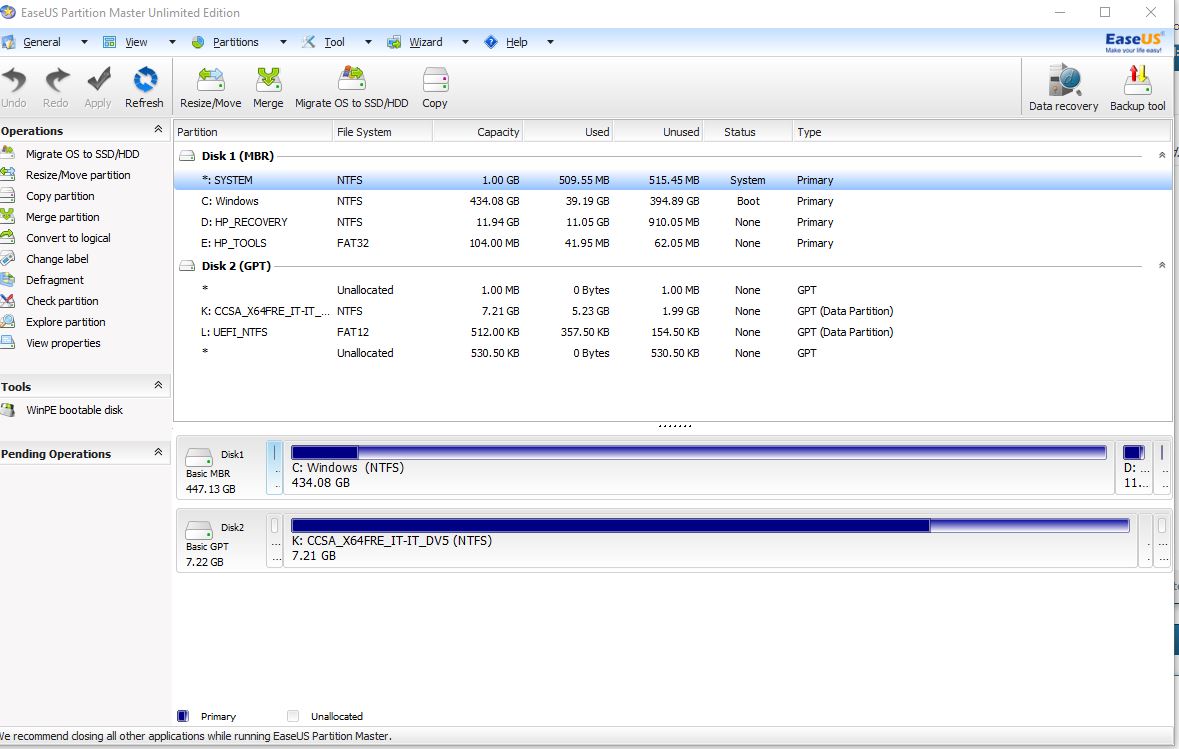The height and width of the screenshot is (749, 1179).
Task: Click the Disk2 Basic GPT disk icon
Action: (x=199, y=530)
